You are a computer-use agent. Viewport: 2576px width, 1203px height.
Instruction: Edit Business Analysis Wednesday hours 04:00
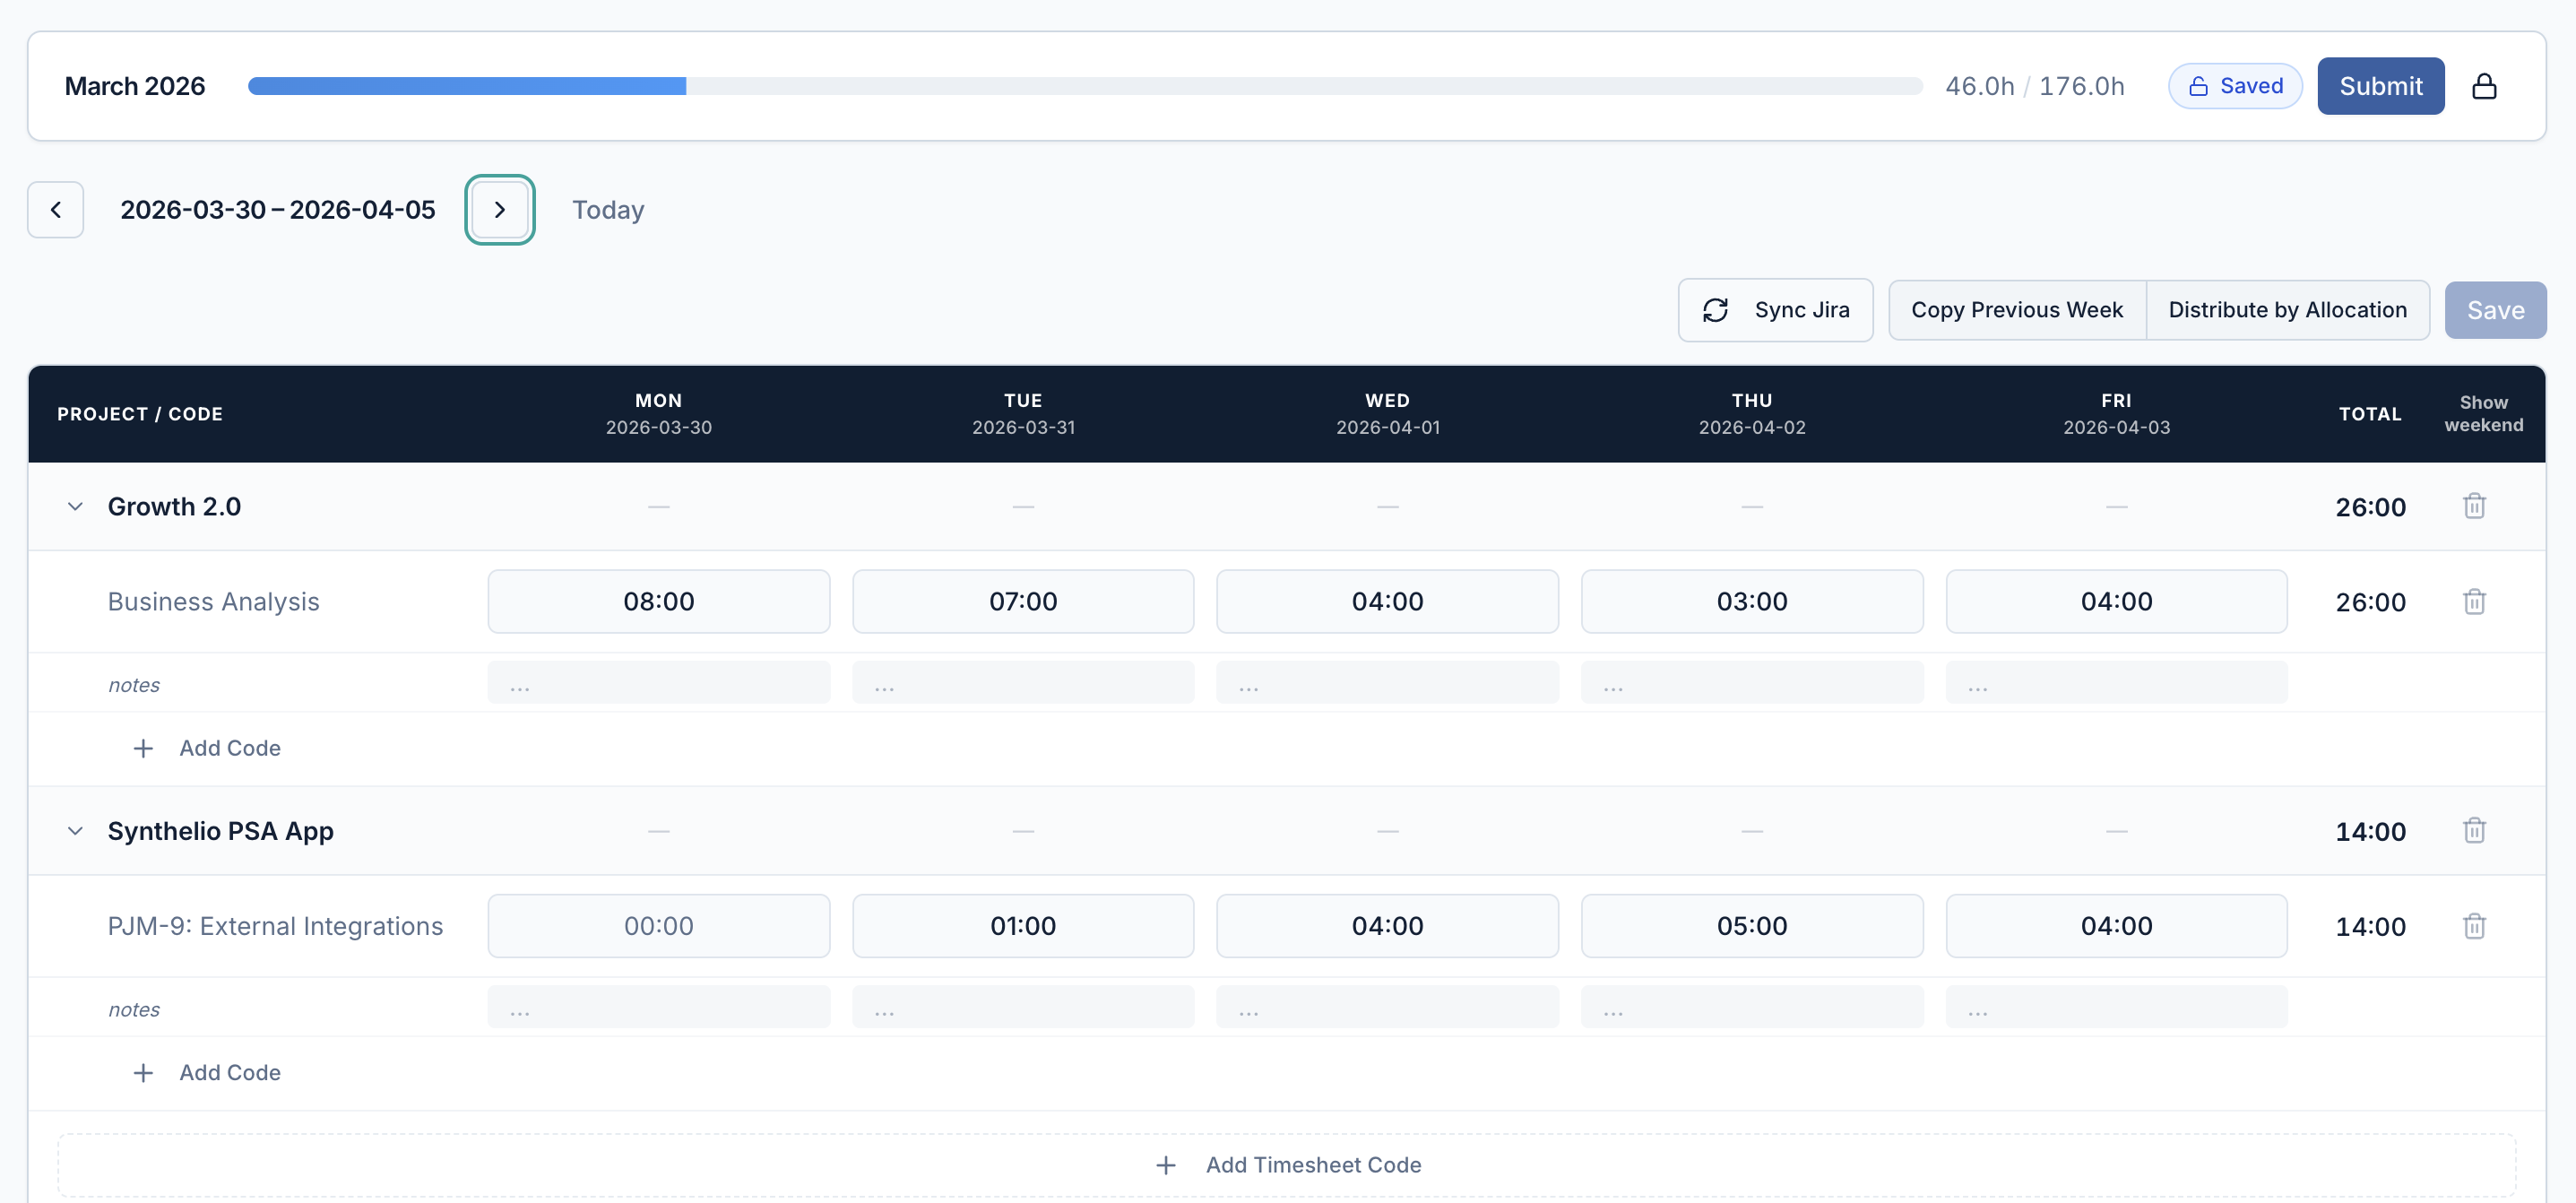click(x=1387, y=601)
